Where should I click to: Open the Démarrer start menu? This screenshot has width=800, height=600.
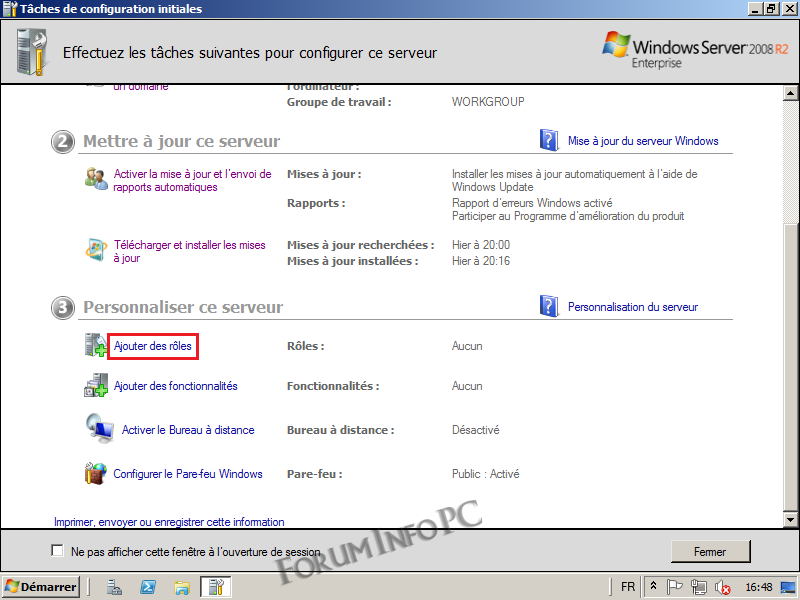click(42, 587)
